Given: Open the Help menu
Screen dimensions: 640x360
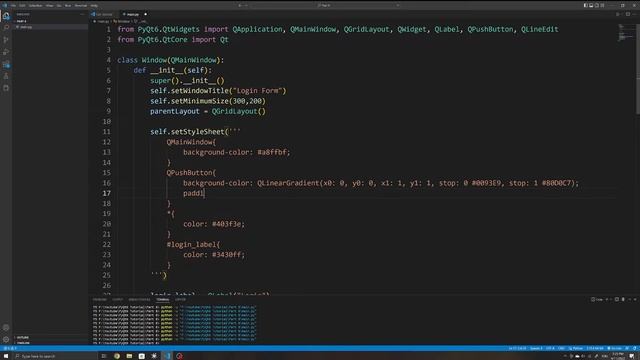Looking at the screenshot, I should click(94, 5).
